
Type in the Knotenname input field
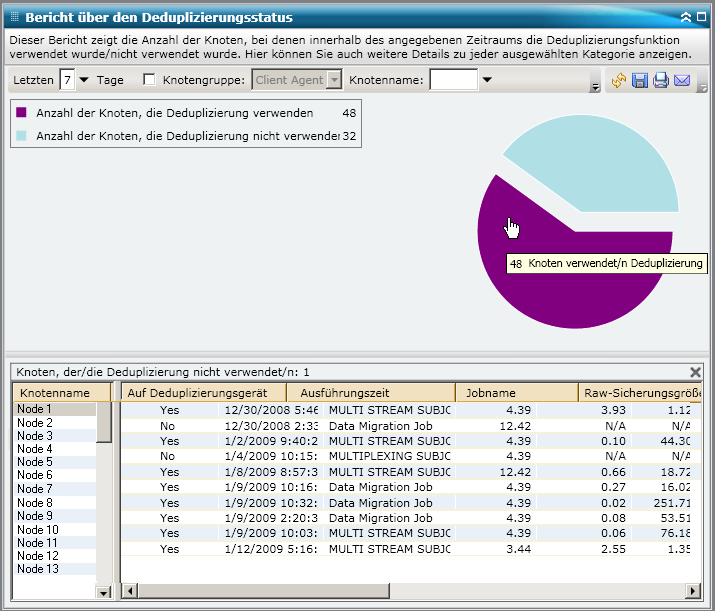click(x=453, y=80)
